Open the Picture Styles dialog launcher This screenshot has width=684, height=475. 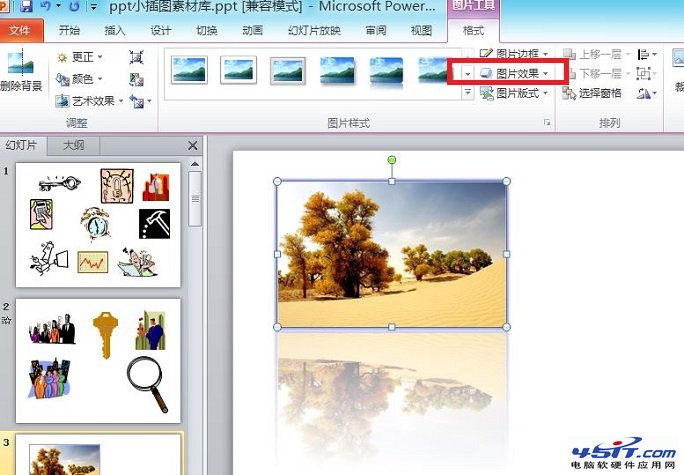coord(547,123)
